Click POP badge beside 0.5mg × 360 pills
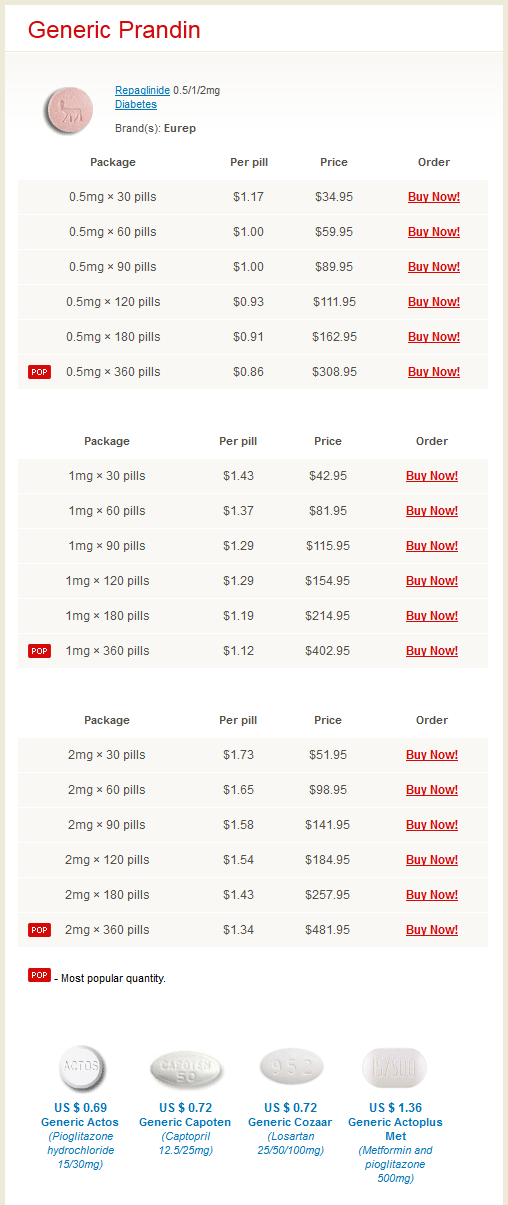This screenshot has height=1205, width=508. coord(39,372)
